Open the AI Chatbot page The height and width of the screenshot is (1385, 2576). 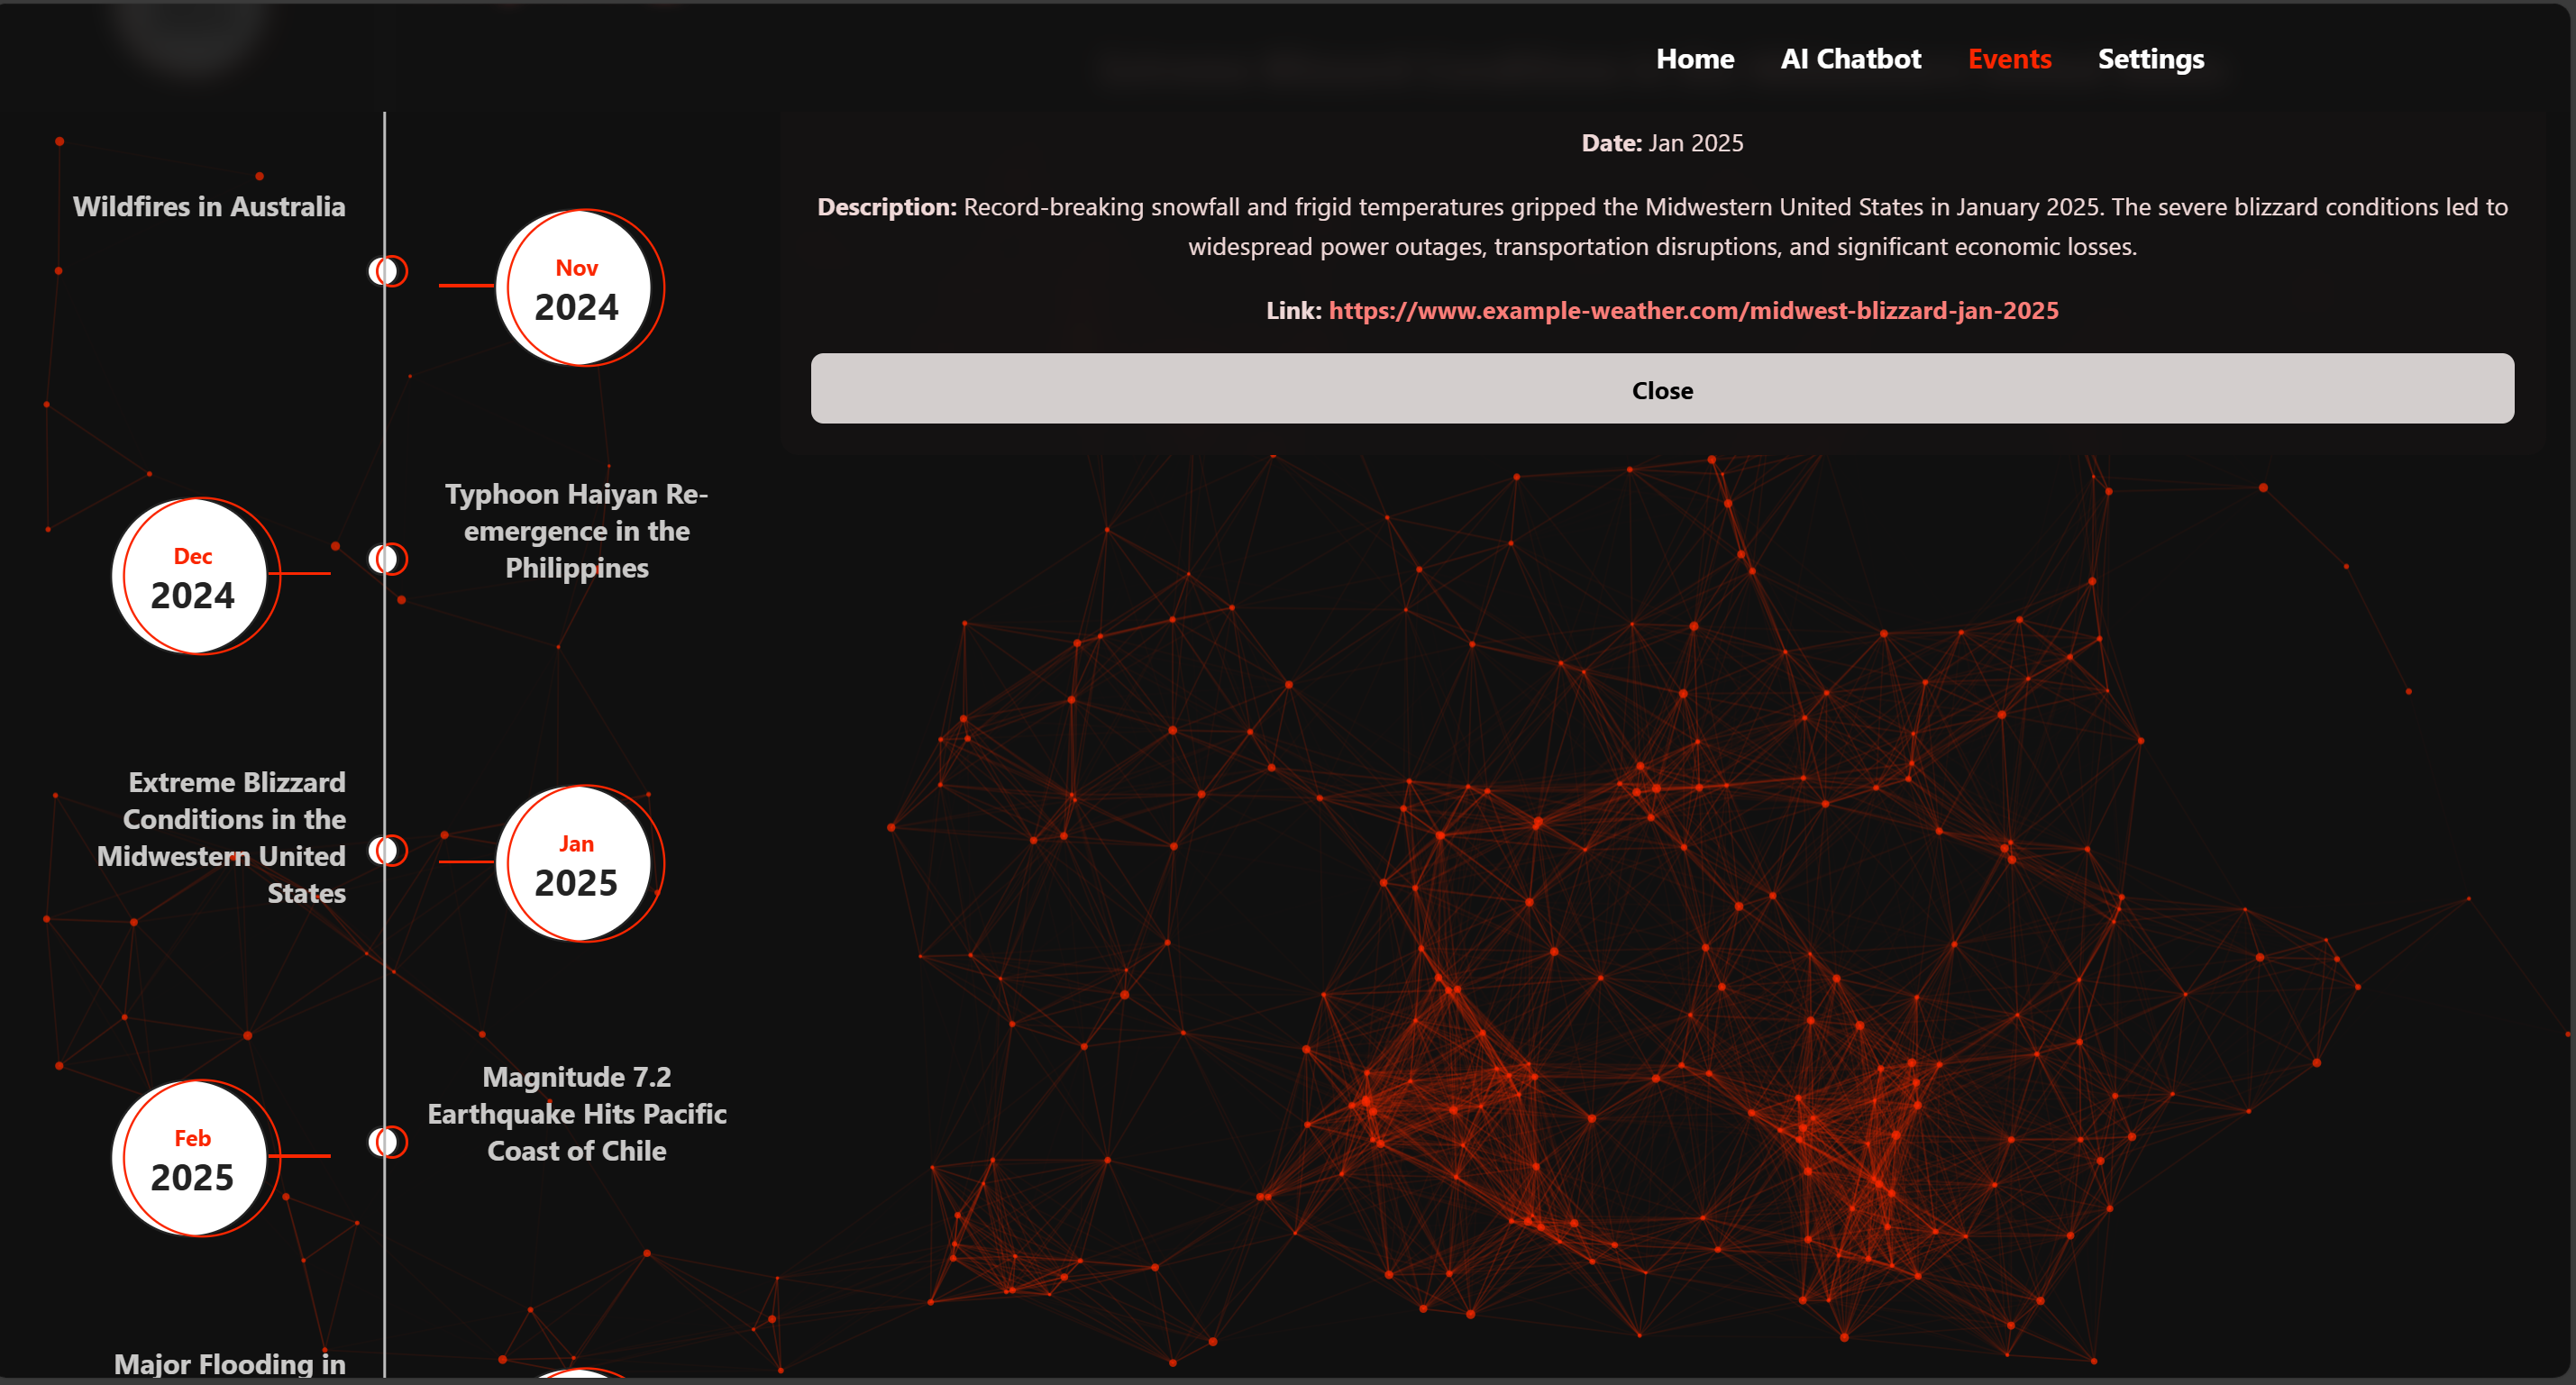point(1850,59)
